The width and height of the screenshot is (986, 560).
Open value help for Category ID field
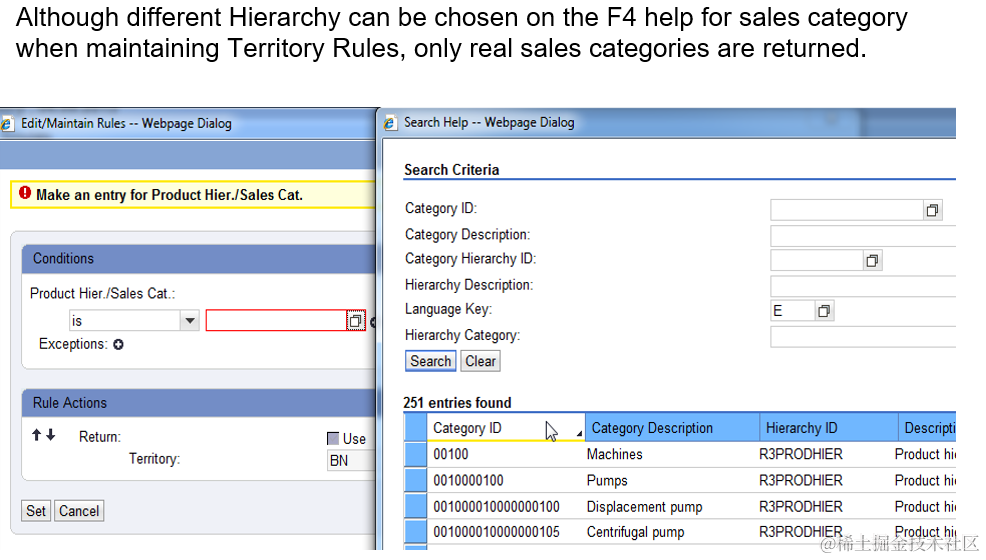[932, 211]
